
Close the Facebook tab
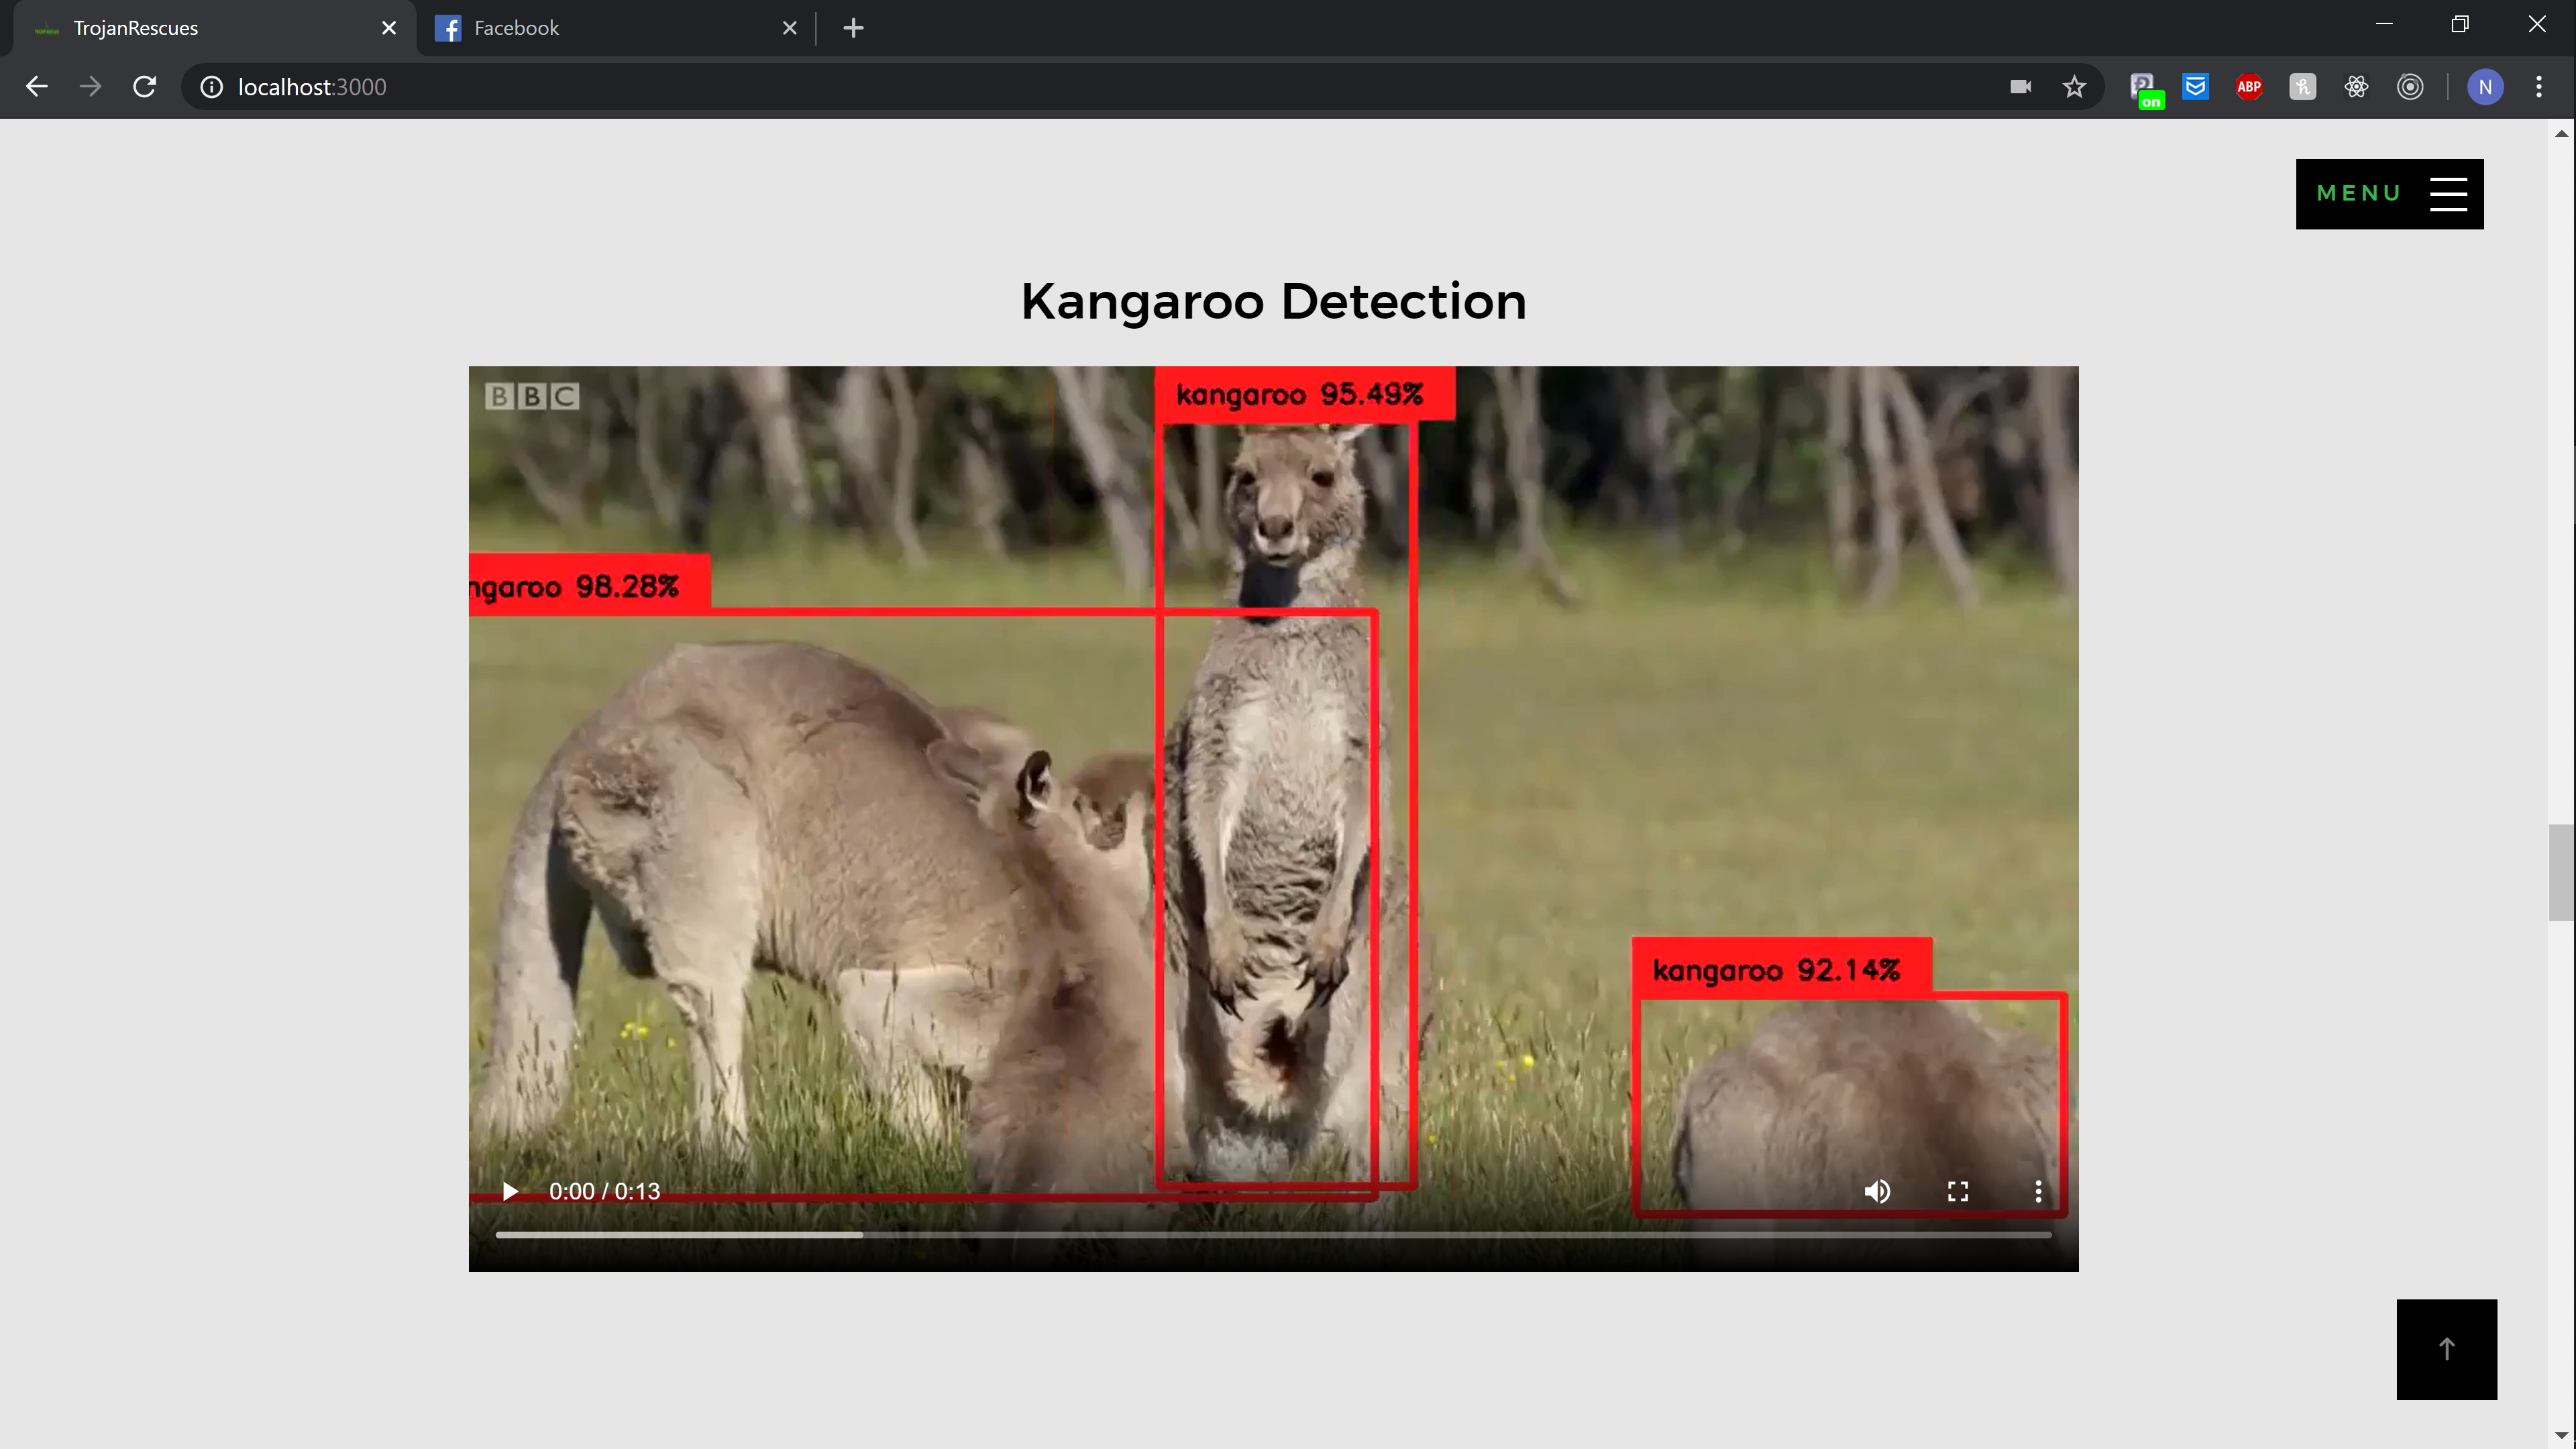(789, 28)
